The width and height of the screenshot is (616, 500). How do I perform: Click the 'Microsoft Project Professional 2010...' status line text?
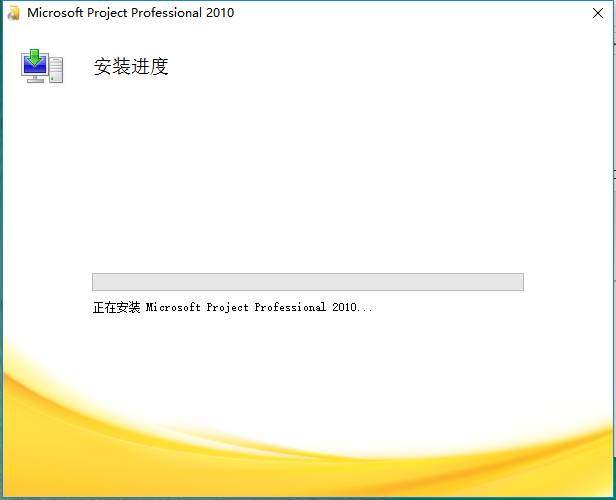coord(259,308)
